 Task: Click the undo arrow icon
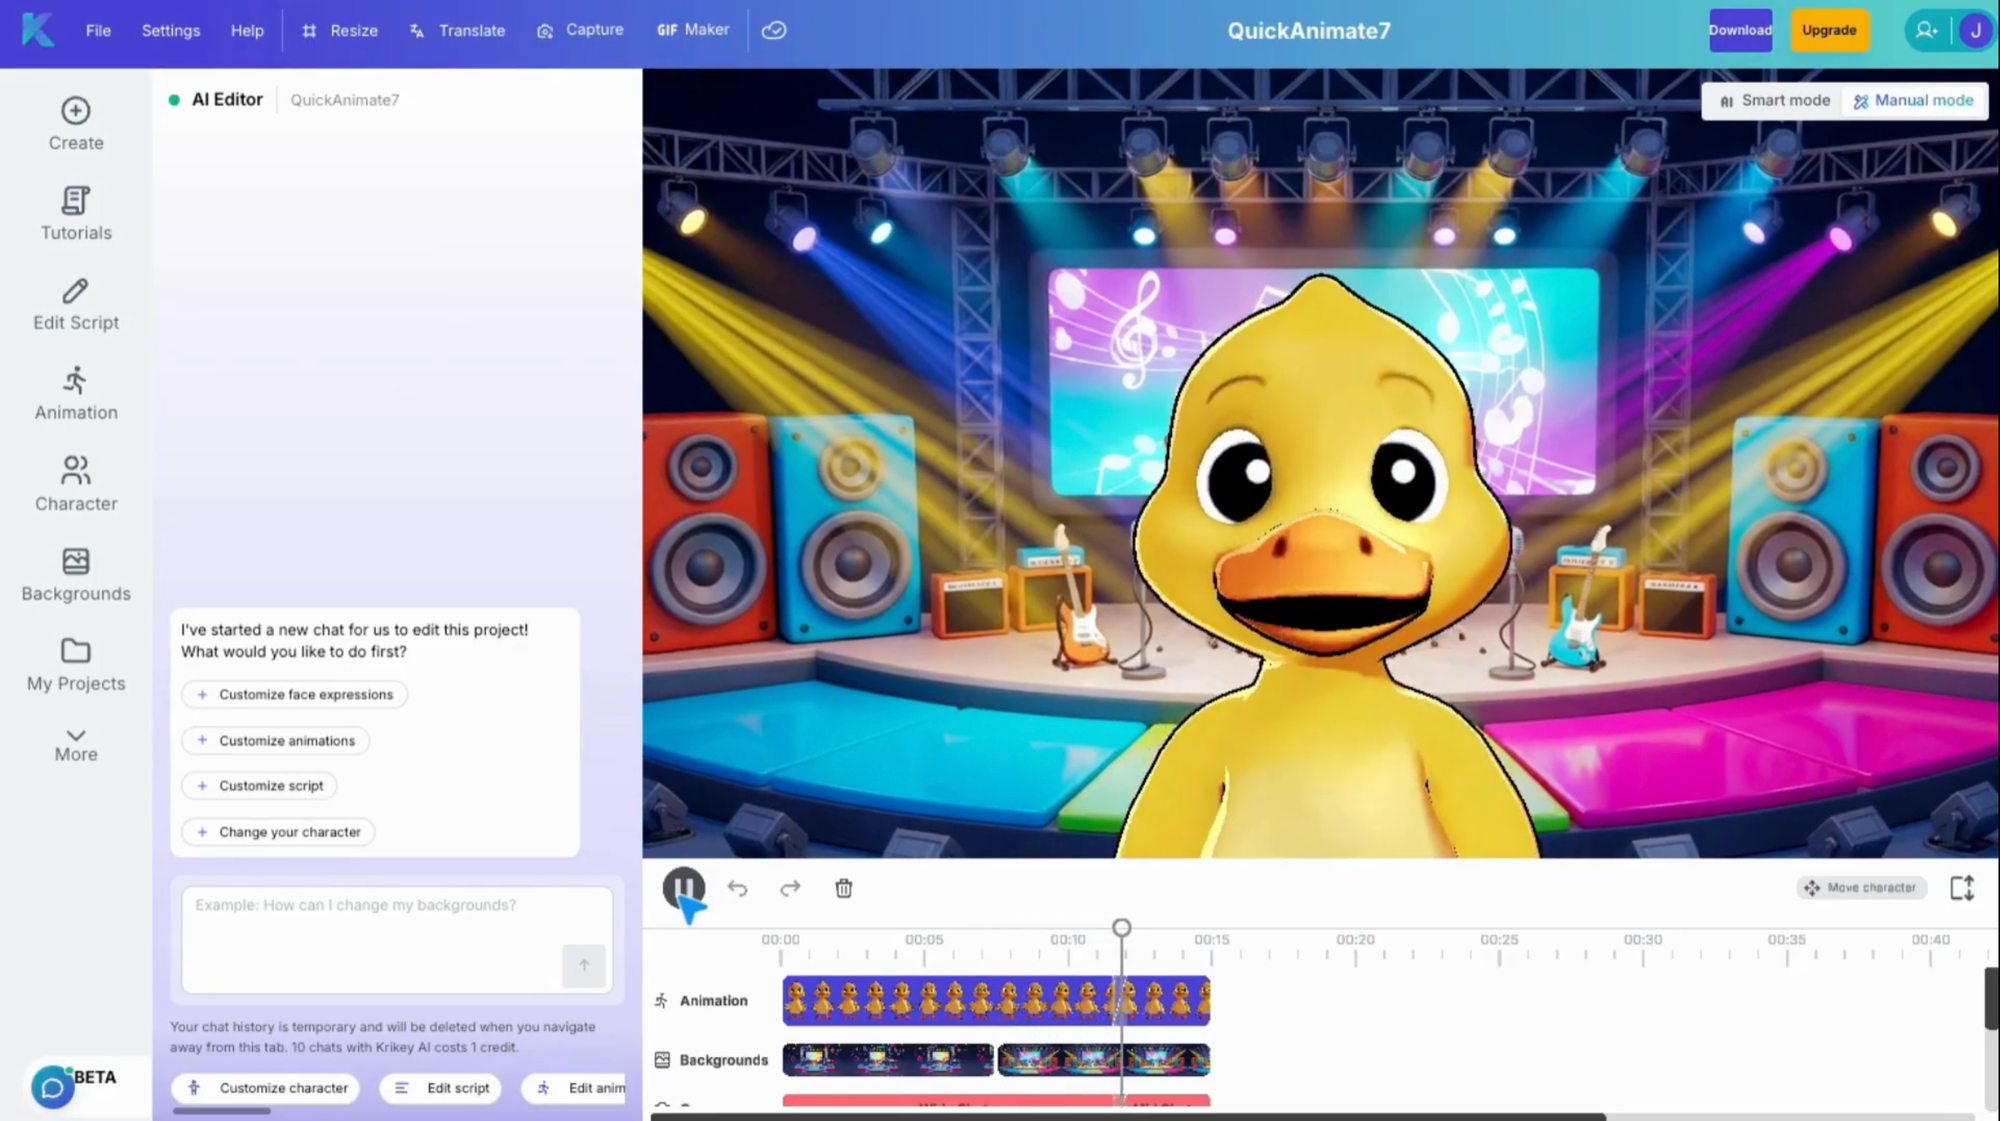(x=737, y=888)
